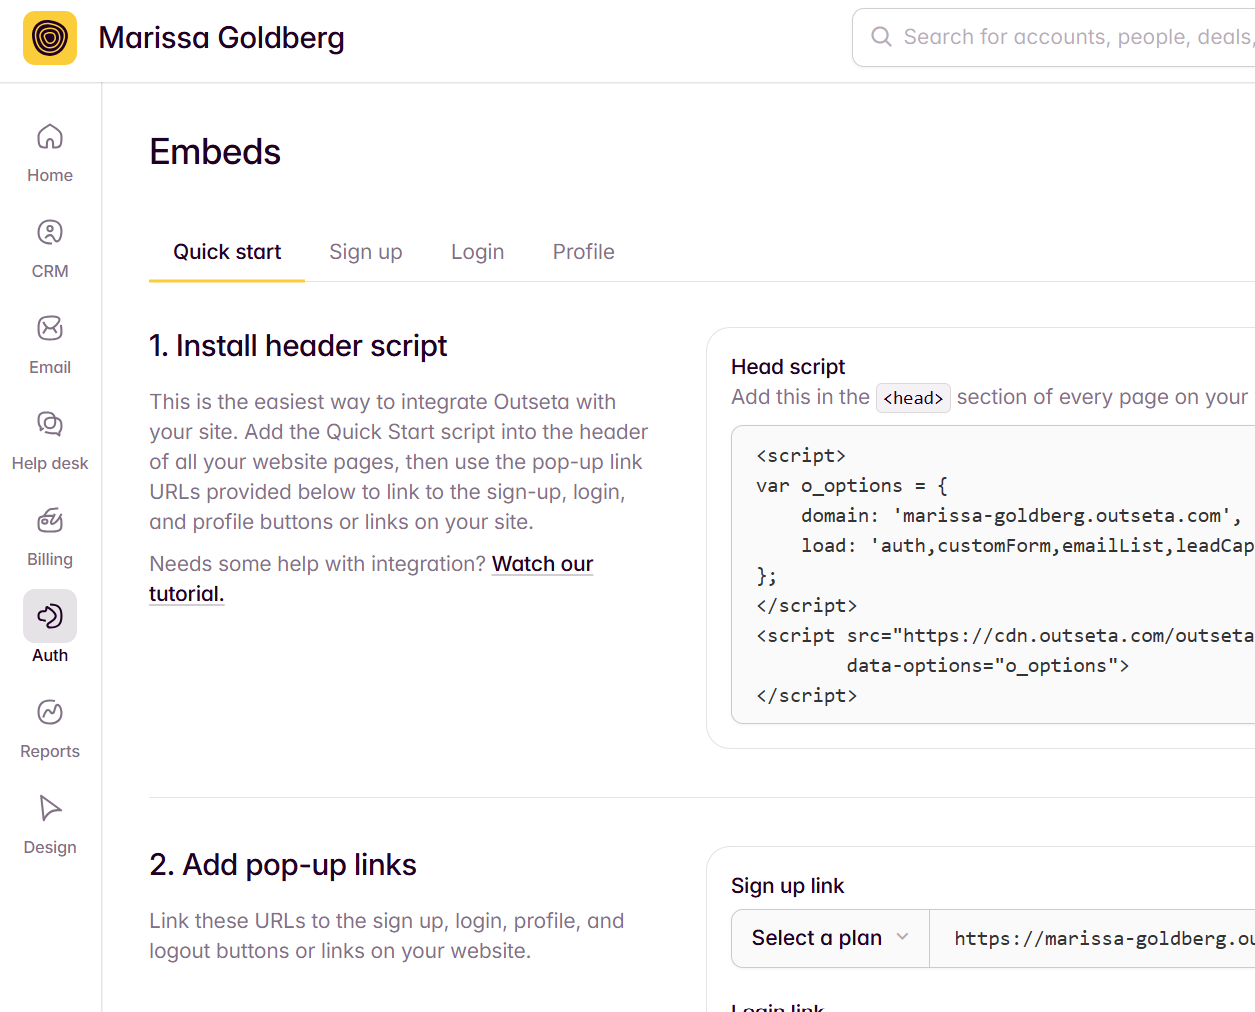Click the data-options line in script
The image size is (1255, 1012).
click(988, 666)
